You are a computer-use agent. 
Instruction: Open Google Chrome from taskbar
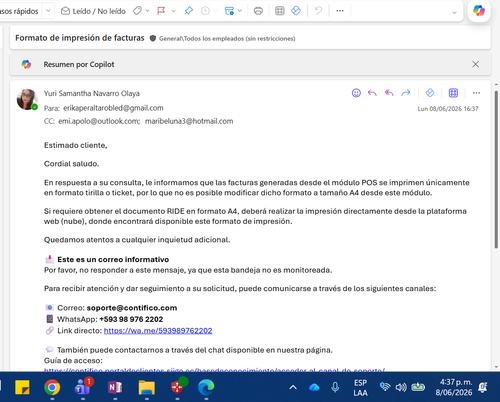(x=52, y=387)
